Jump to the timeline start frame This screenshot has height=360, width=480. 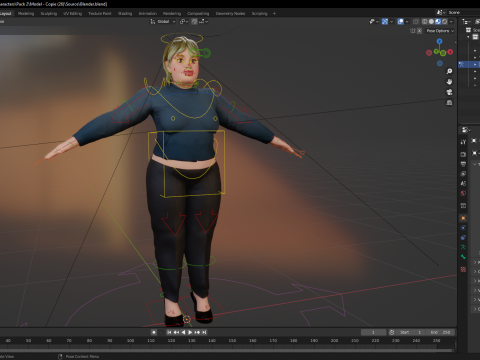(169, 332)
